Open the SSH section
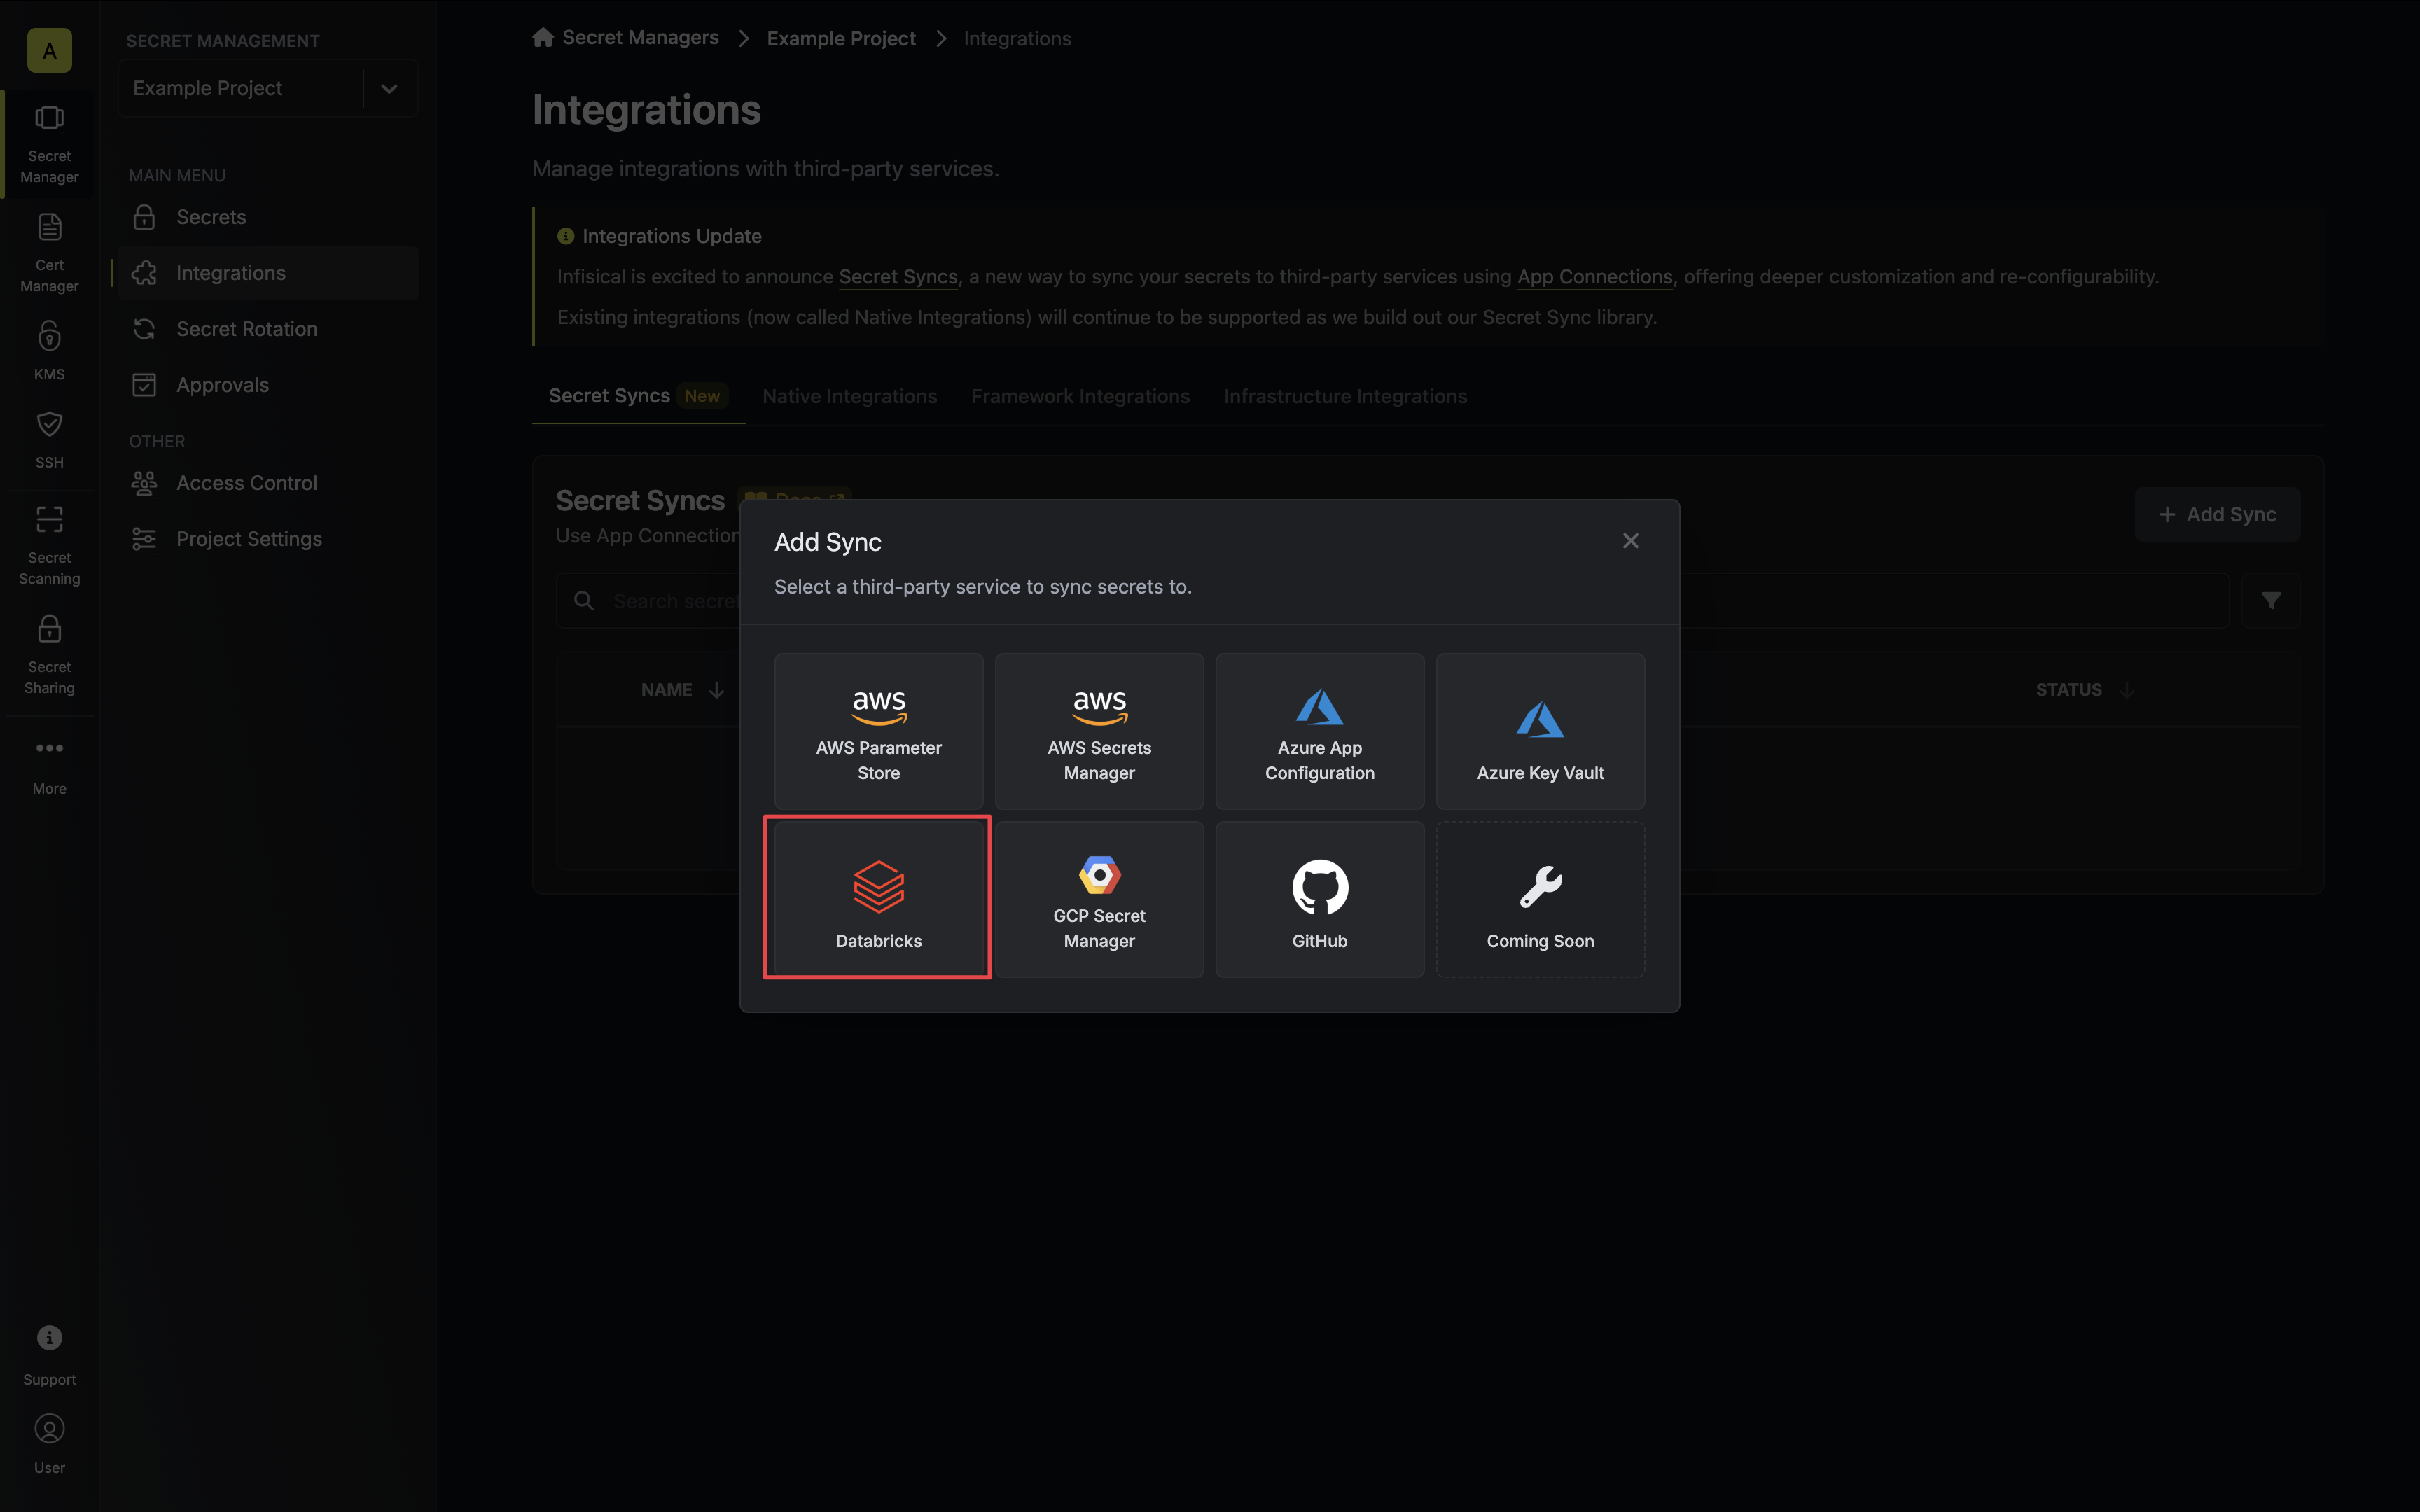 coord(49,437)
